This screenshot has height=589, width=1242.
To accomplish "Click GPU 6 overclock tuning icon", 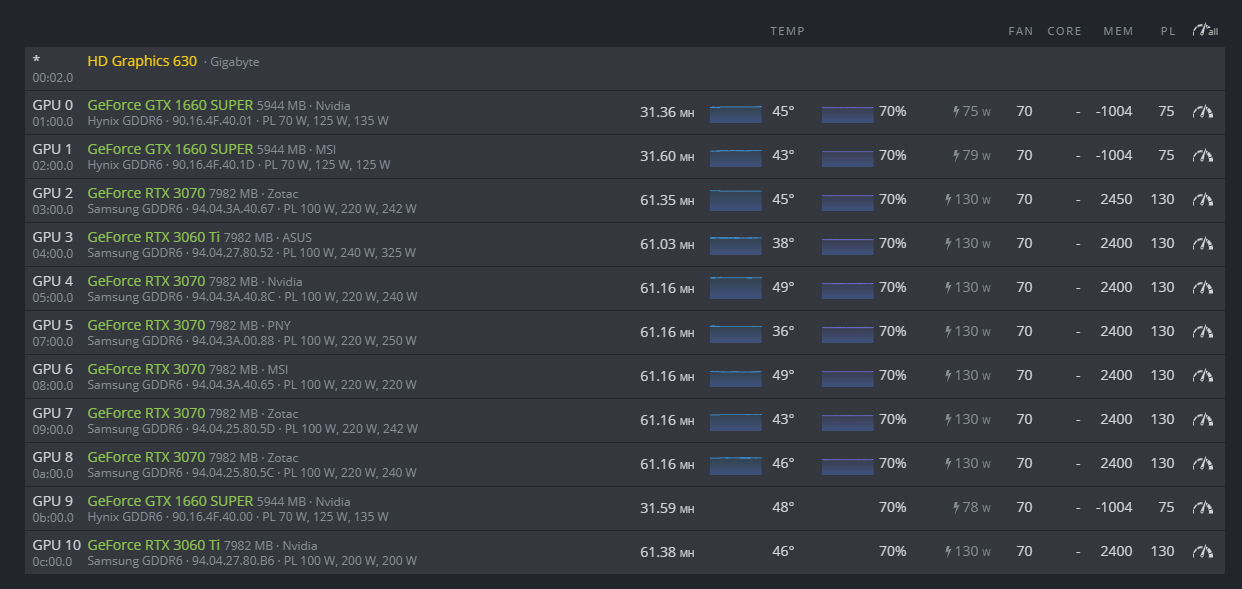I will point(1202,376).
